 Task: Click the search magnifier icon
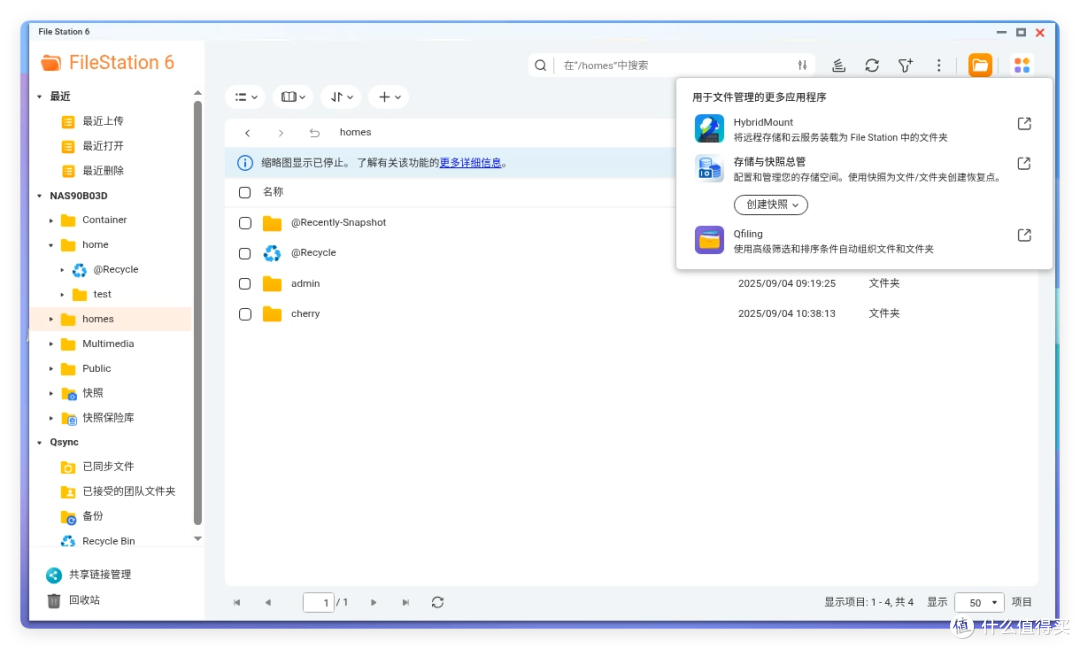[x=541, y=65]
